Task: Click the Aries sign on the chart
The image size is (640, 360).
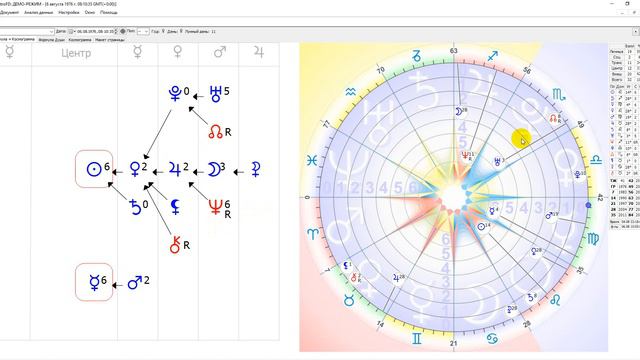Action: 312,234
